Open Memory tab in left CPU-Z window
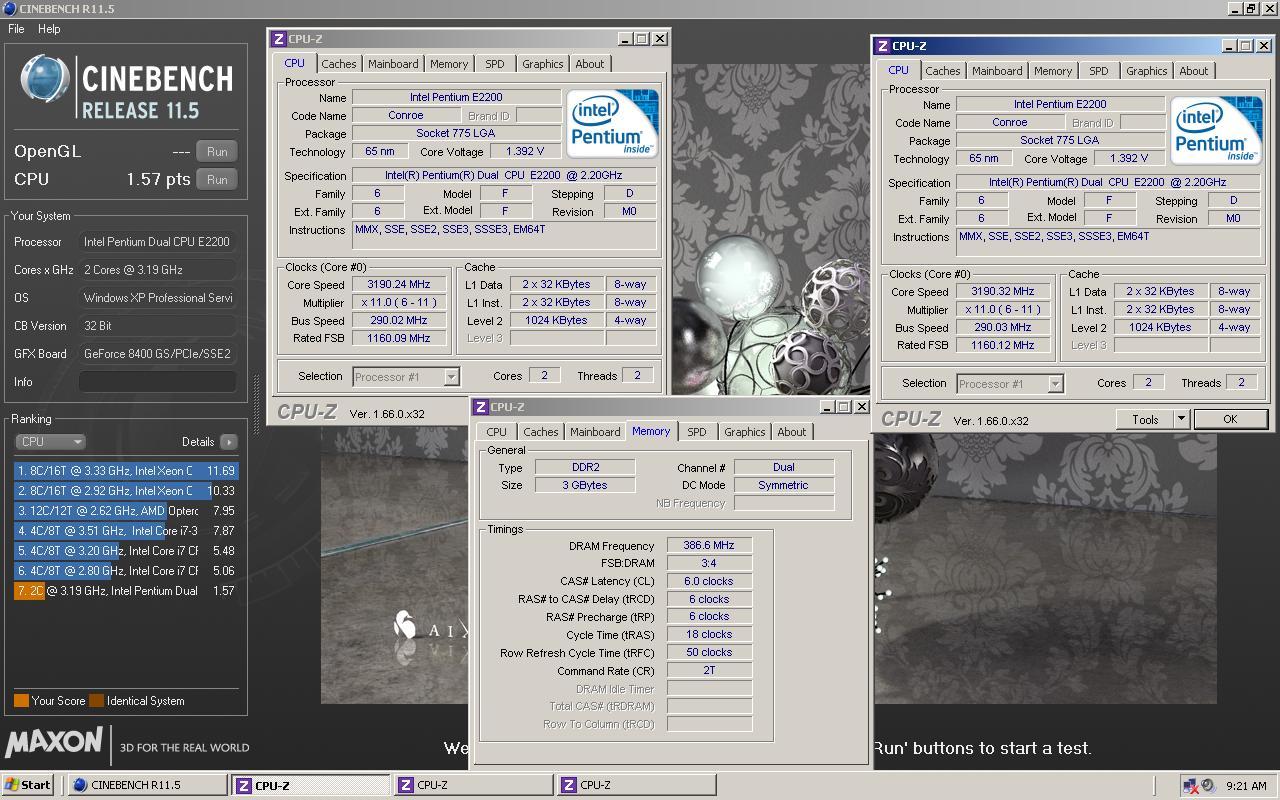This screenshot has width=1280, height=800. (449, 64)
